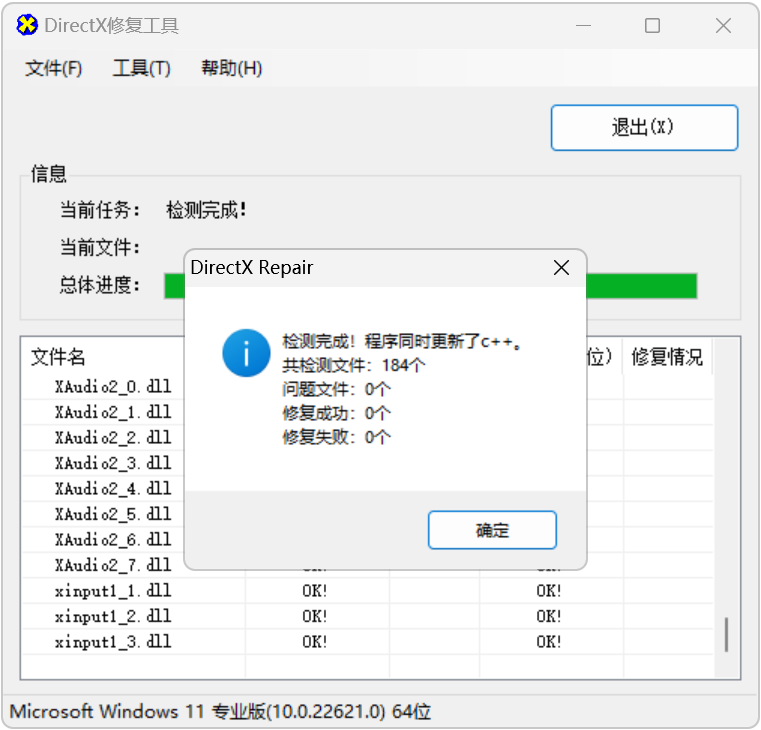Close the DirectX Repair dialog with X
This screenshot has width=761, height=730.
562,267
